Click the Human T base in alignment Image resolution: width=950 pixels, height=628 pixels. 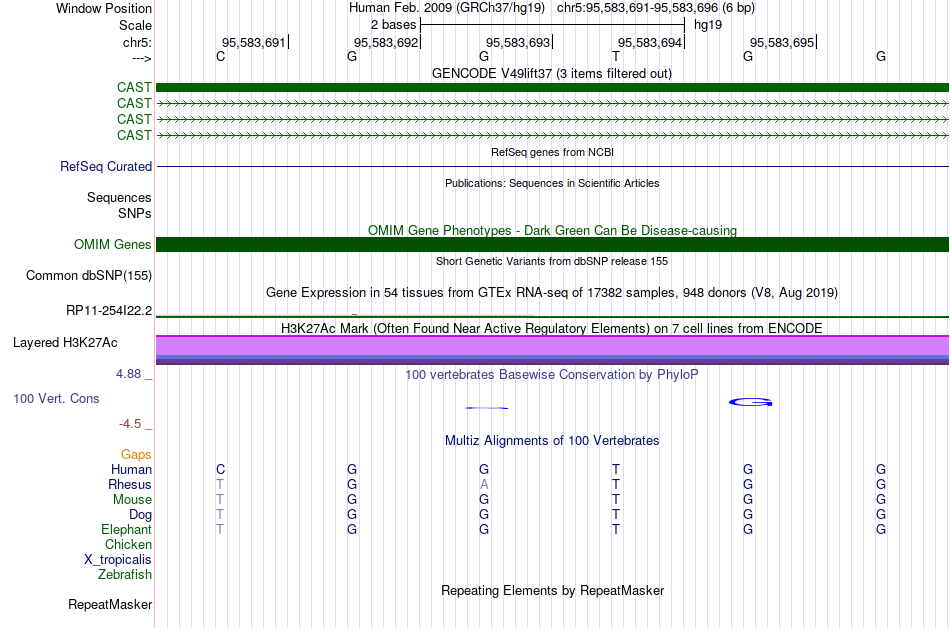[x=616, y=469]
